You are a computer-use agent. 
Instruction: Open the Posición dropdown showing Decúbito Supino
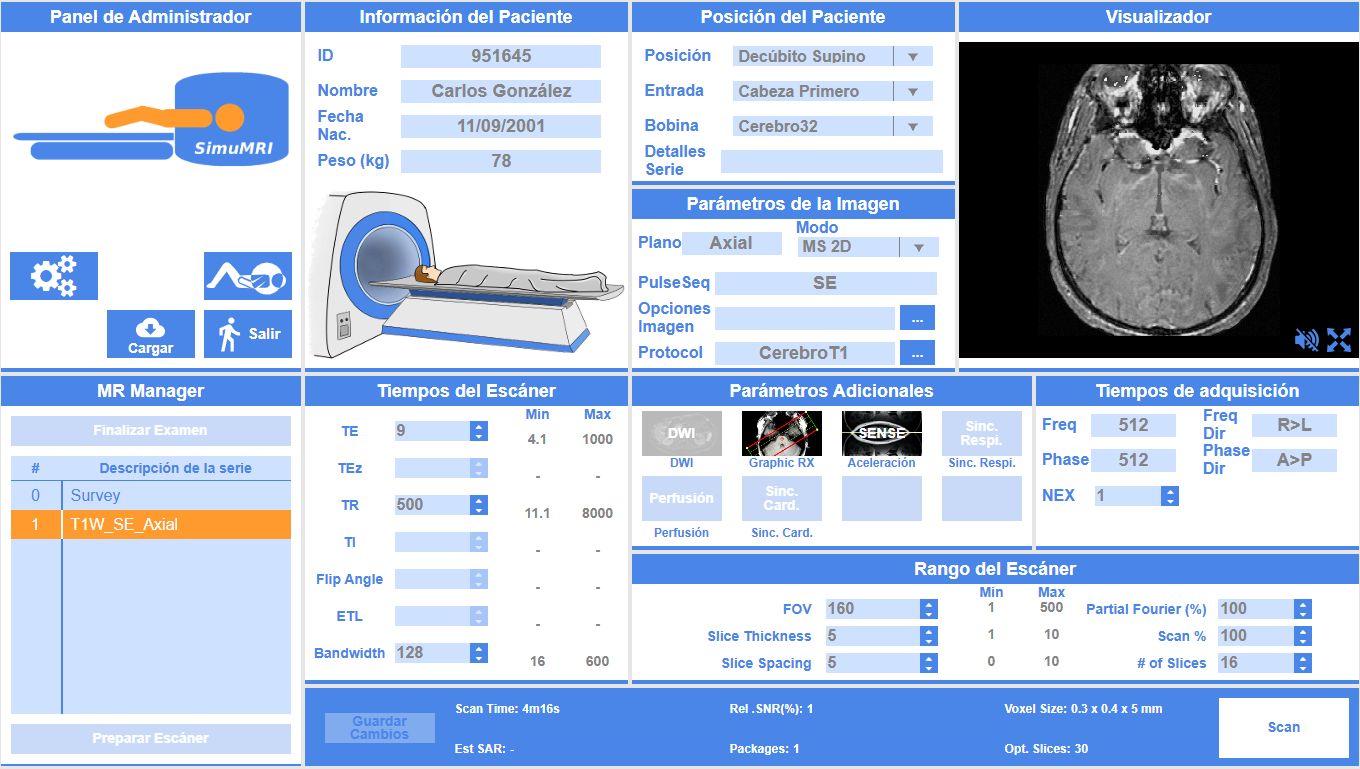pos(911,56)
